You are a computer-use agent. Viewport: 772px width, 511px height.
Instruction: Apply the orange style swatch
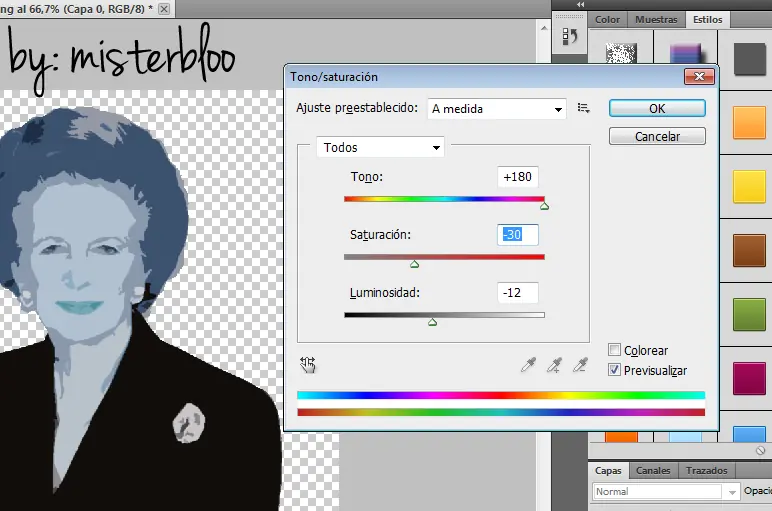tap(749, 123)
